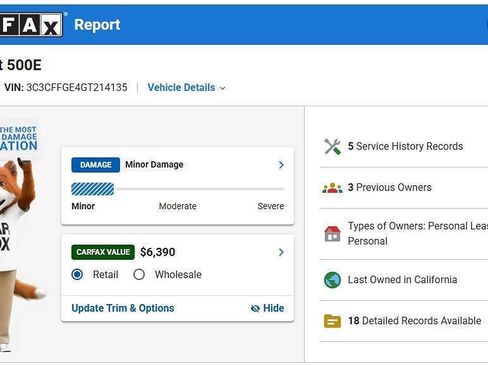
Task: Click the Types of Owners text
Action: point(418,233)
